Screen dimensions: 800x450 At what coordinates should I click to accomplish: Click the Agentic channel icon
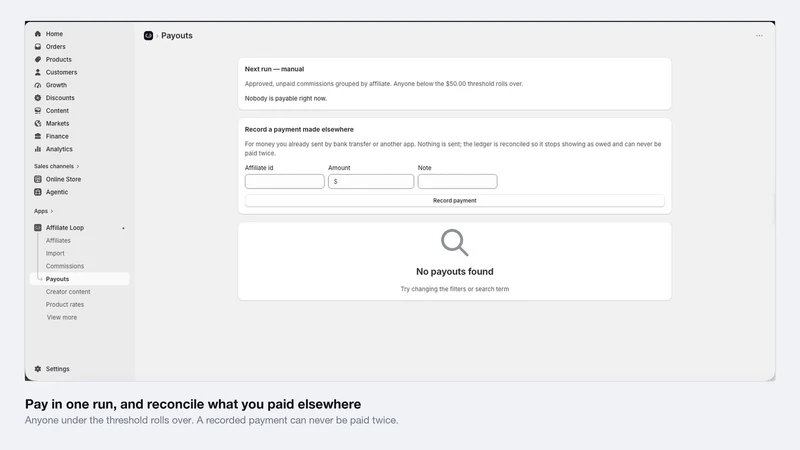tap(38, 192)
